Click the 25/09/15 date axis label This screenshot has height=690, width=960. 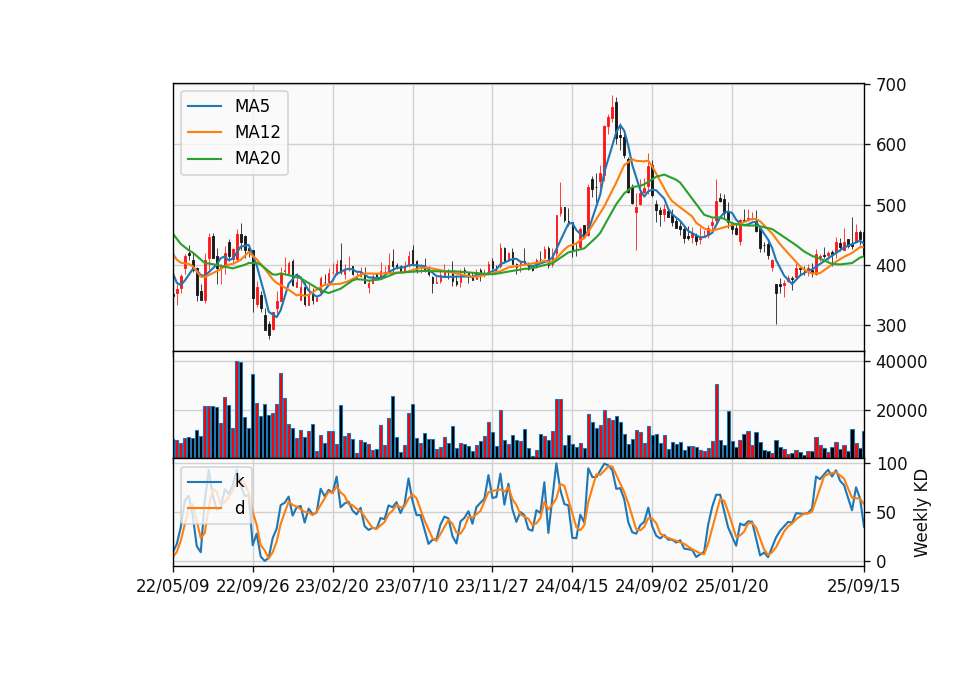click(864, 586)
